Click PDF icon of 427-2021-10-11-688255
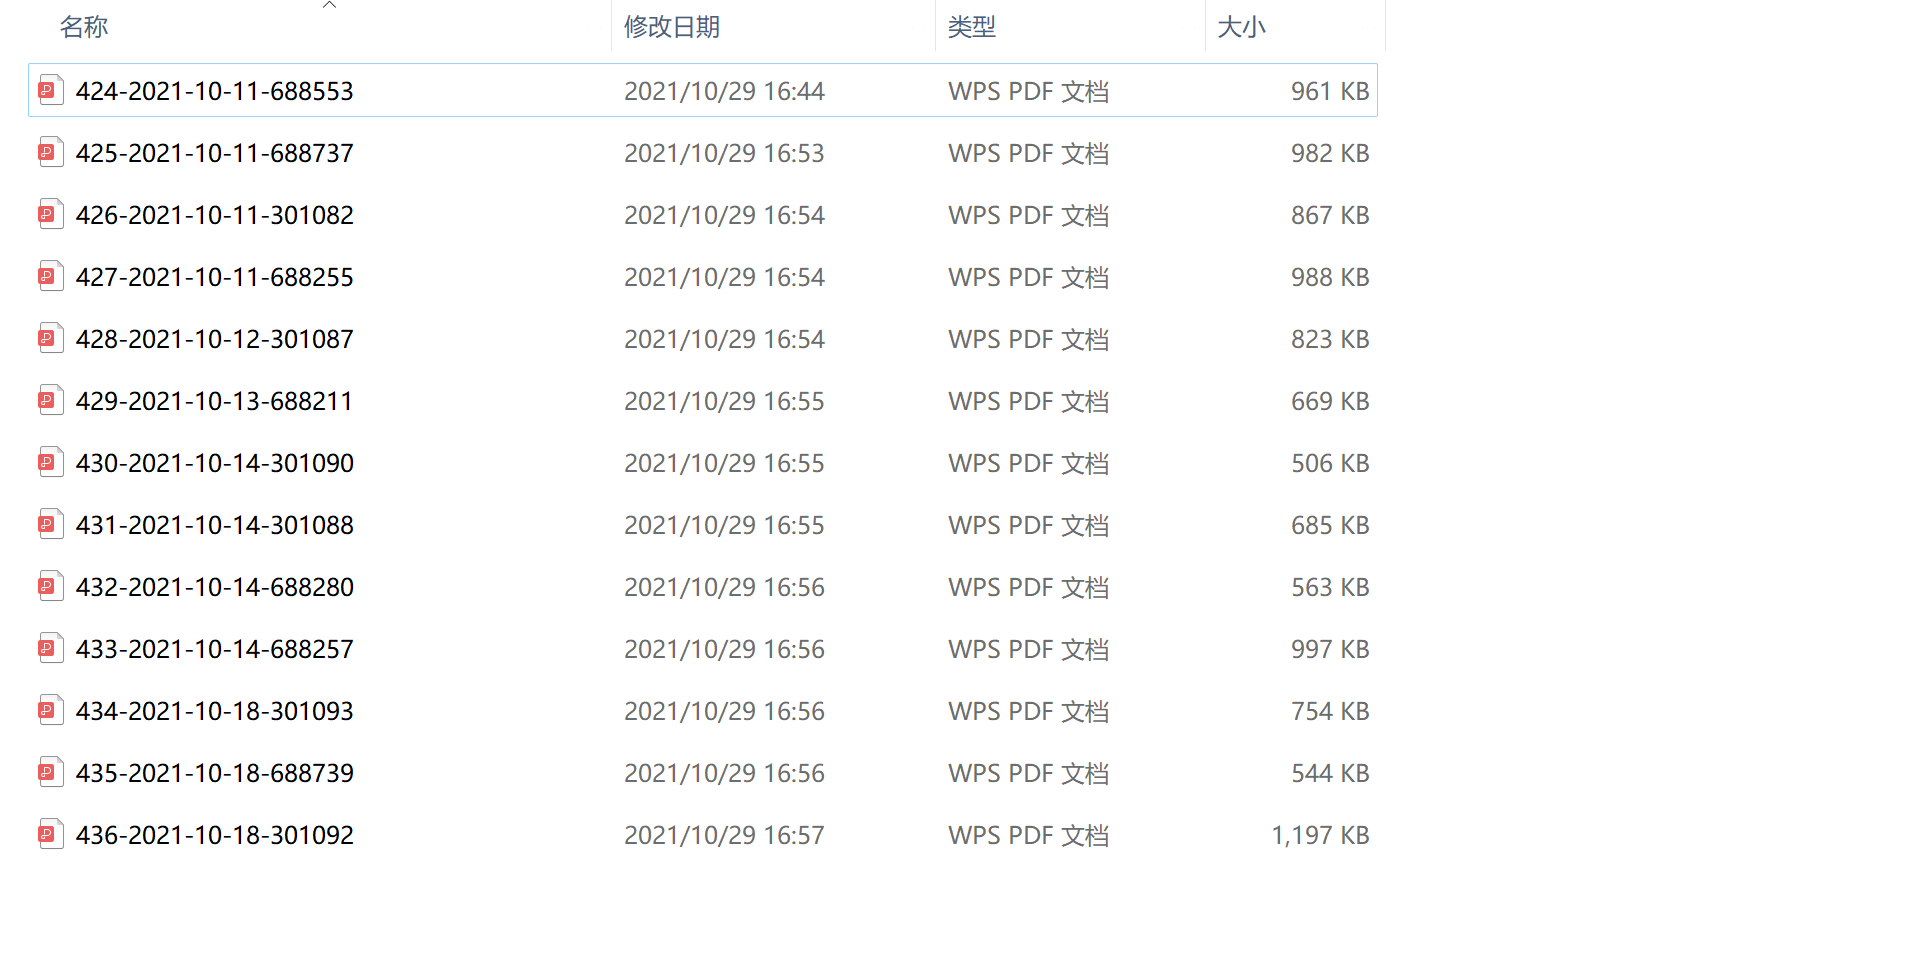The height and width of the screenshot is (954, 1932). point(51,276)
